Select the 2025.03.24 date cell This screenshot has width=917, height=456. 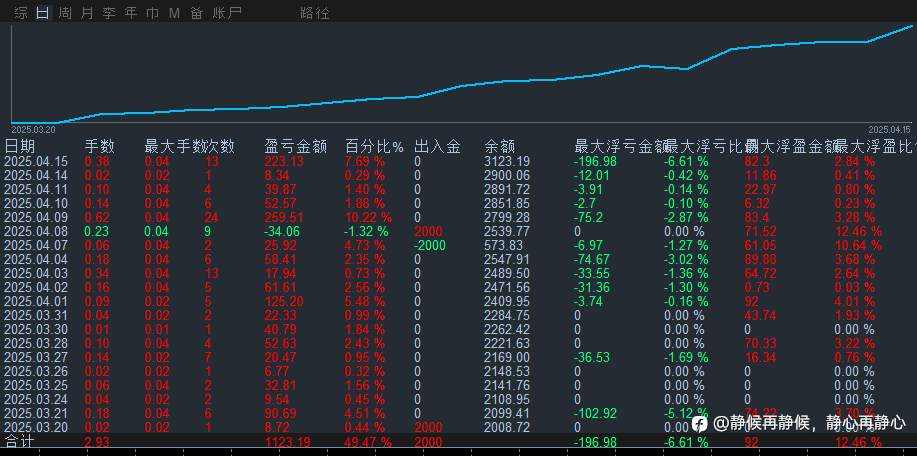point(36,399)
